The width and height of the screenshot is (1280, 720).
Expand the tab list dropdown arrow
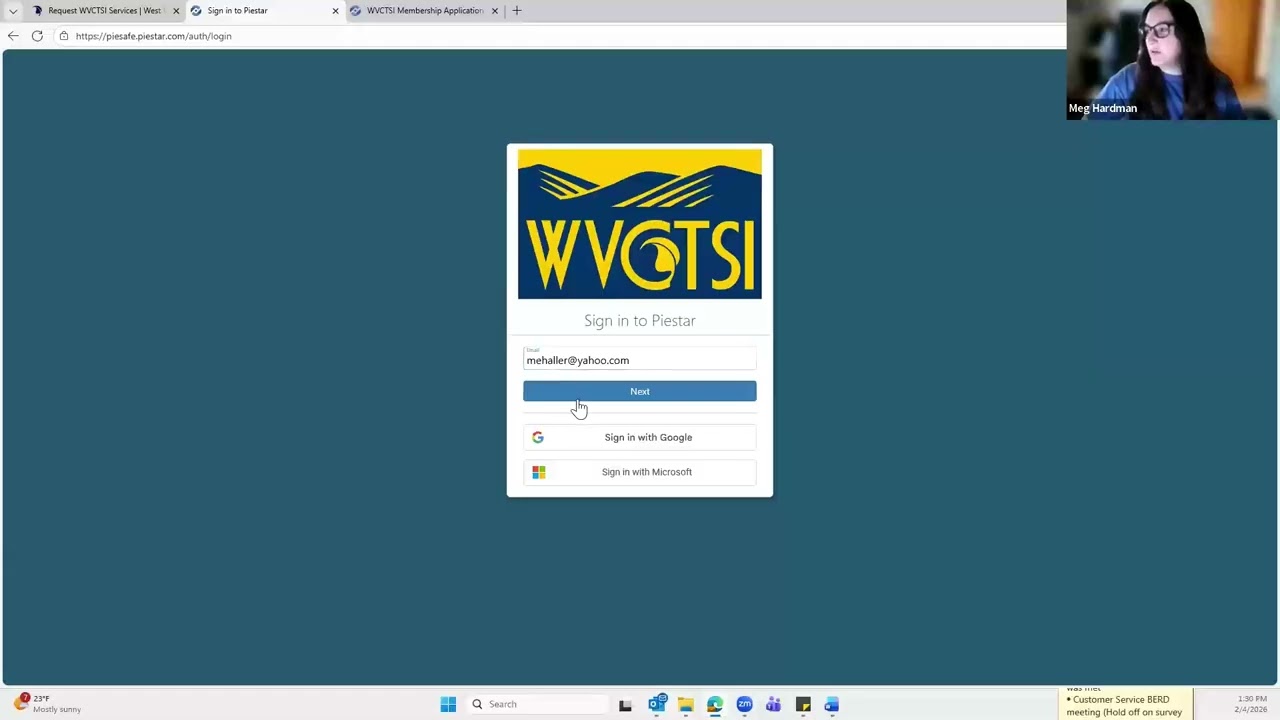(13, 11)
